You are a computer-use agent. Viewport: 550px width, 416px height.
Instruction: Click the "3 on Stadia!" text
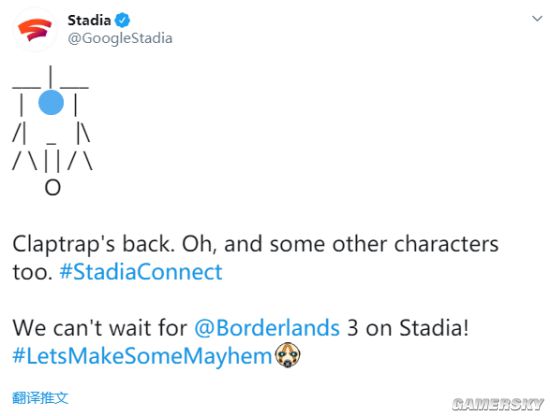tap(408, 328)
